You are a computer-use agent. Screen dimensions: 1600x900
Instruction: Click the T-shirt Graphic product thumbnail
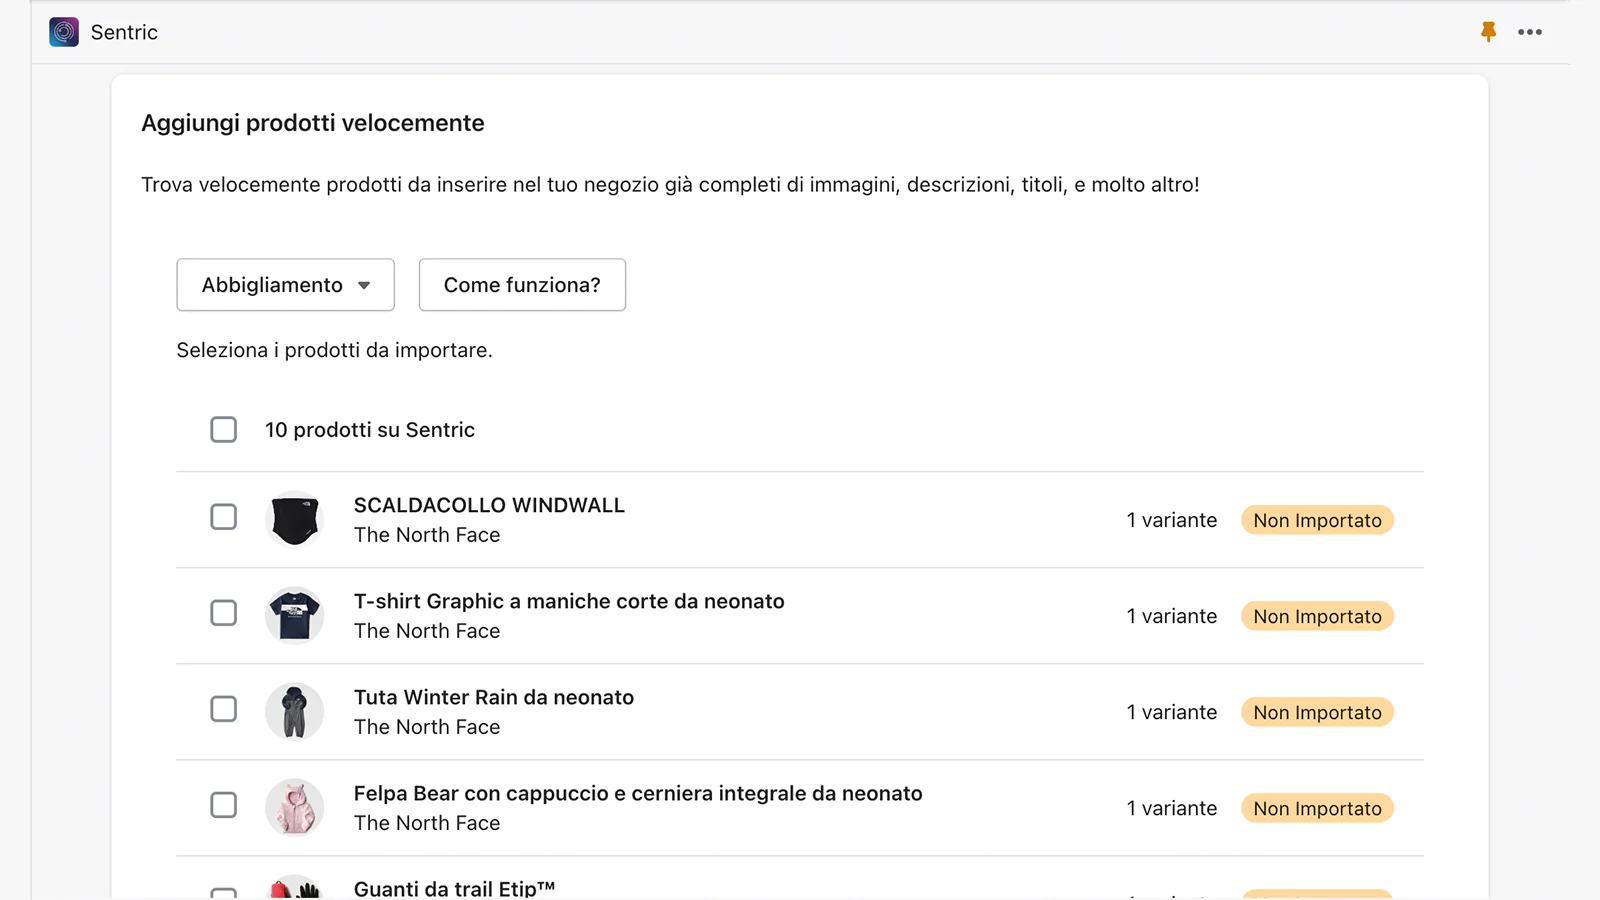(294, 616)
